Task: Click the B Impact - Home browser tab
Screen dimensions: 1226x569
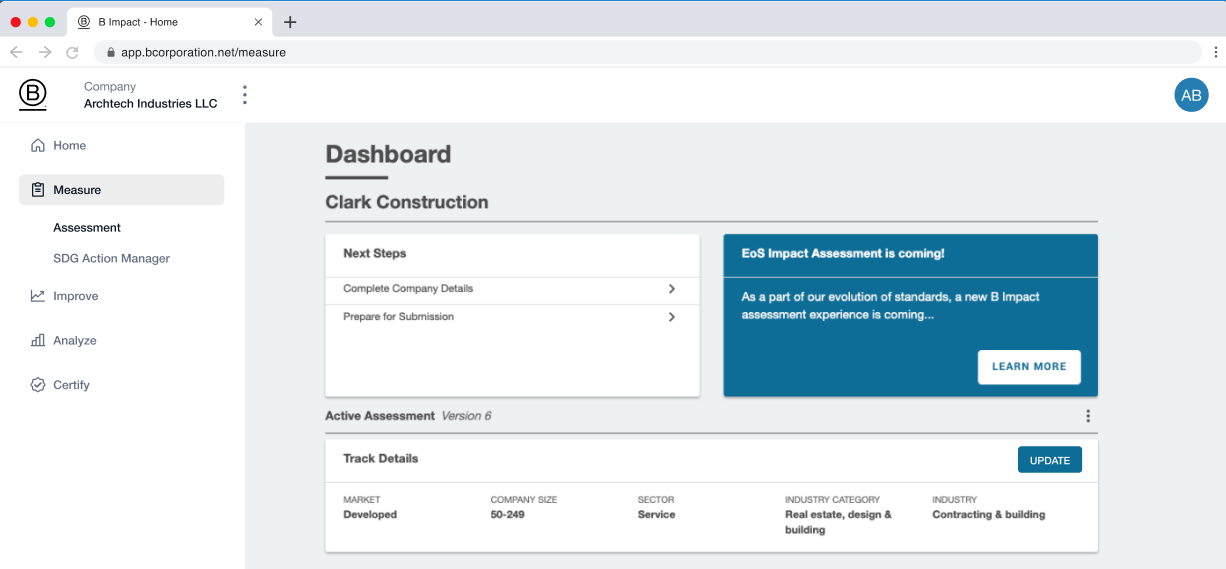Action: tap(170, 22)
